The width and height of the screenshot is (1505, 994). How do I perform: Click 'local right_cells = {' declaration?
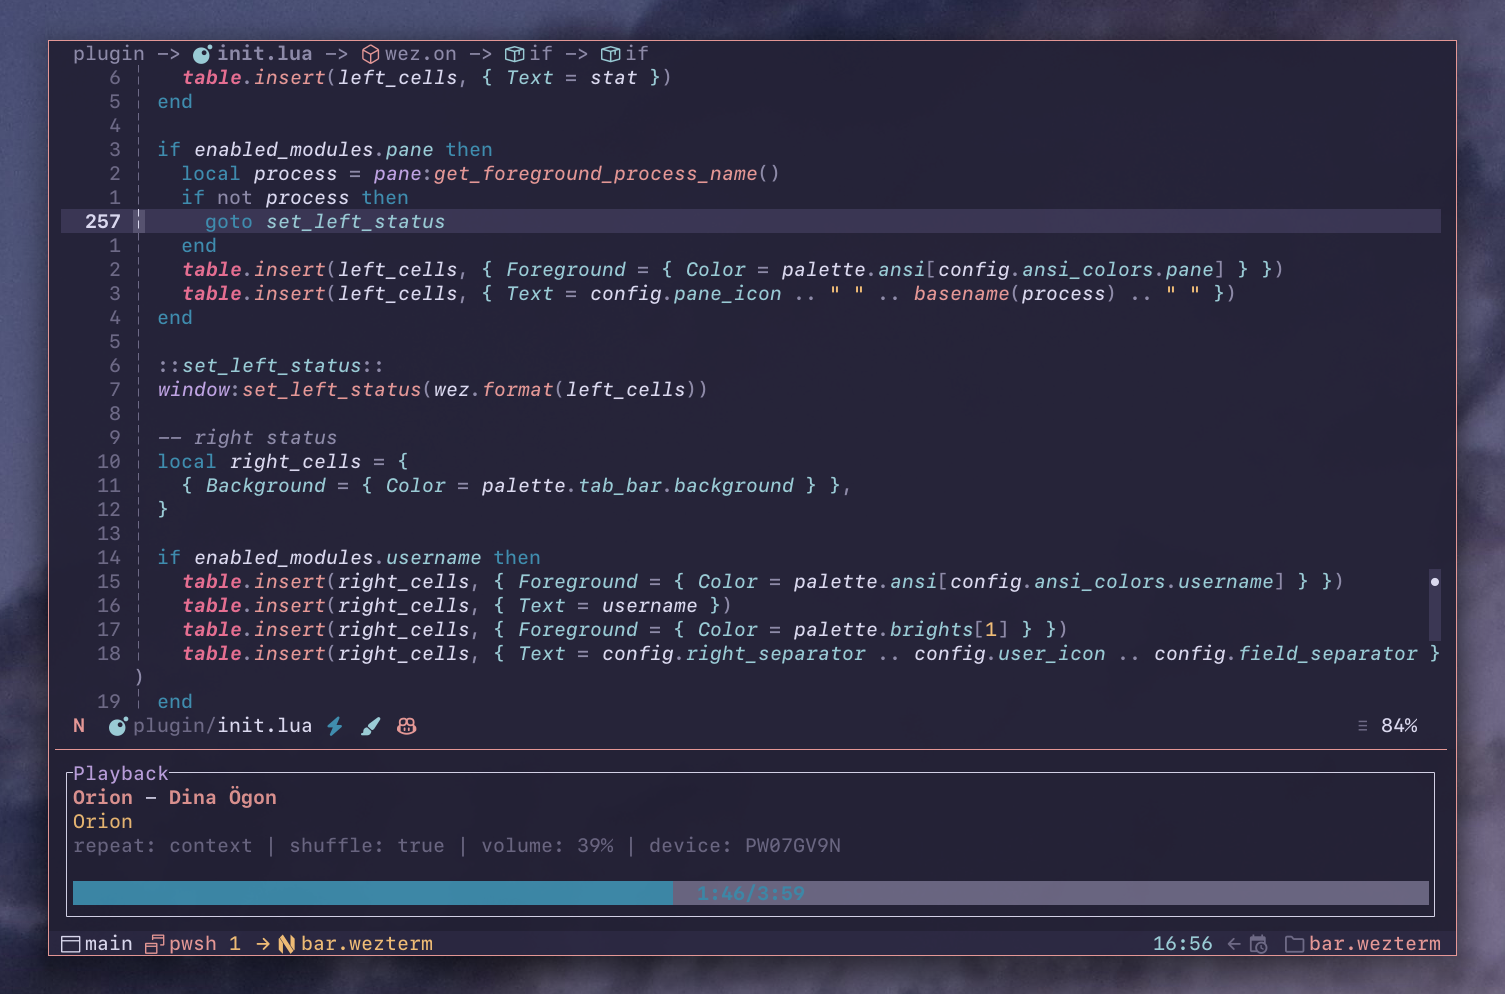click(283, 462)
